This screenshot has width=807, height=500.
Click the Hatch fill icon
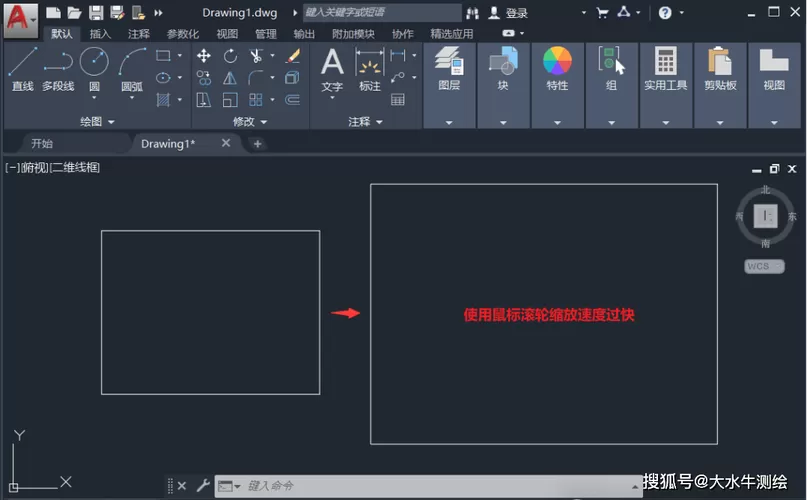(x=163, y=99)
